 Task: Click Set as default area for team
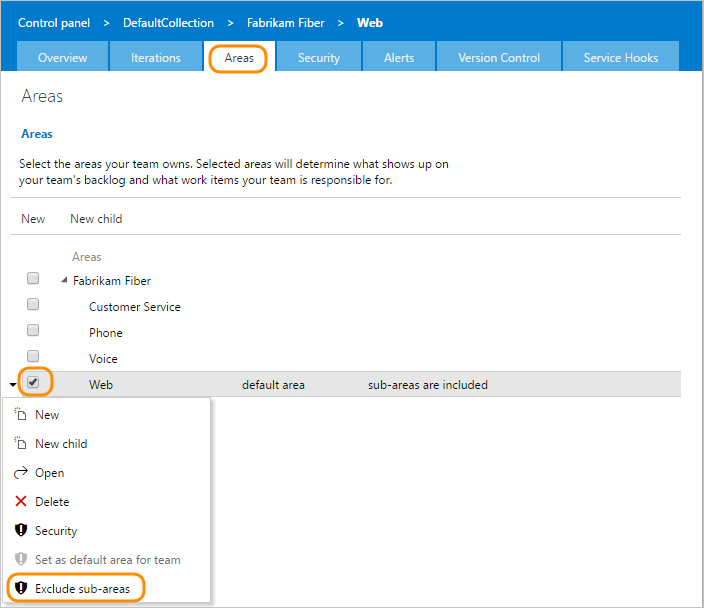tap(107, 560)
